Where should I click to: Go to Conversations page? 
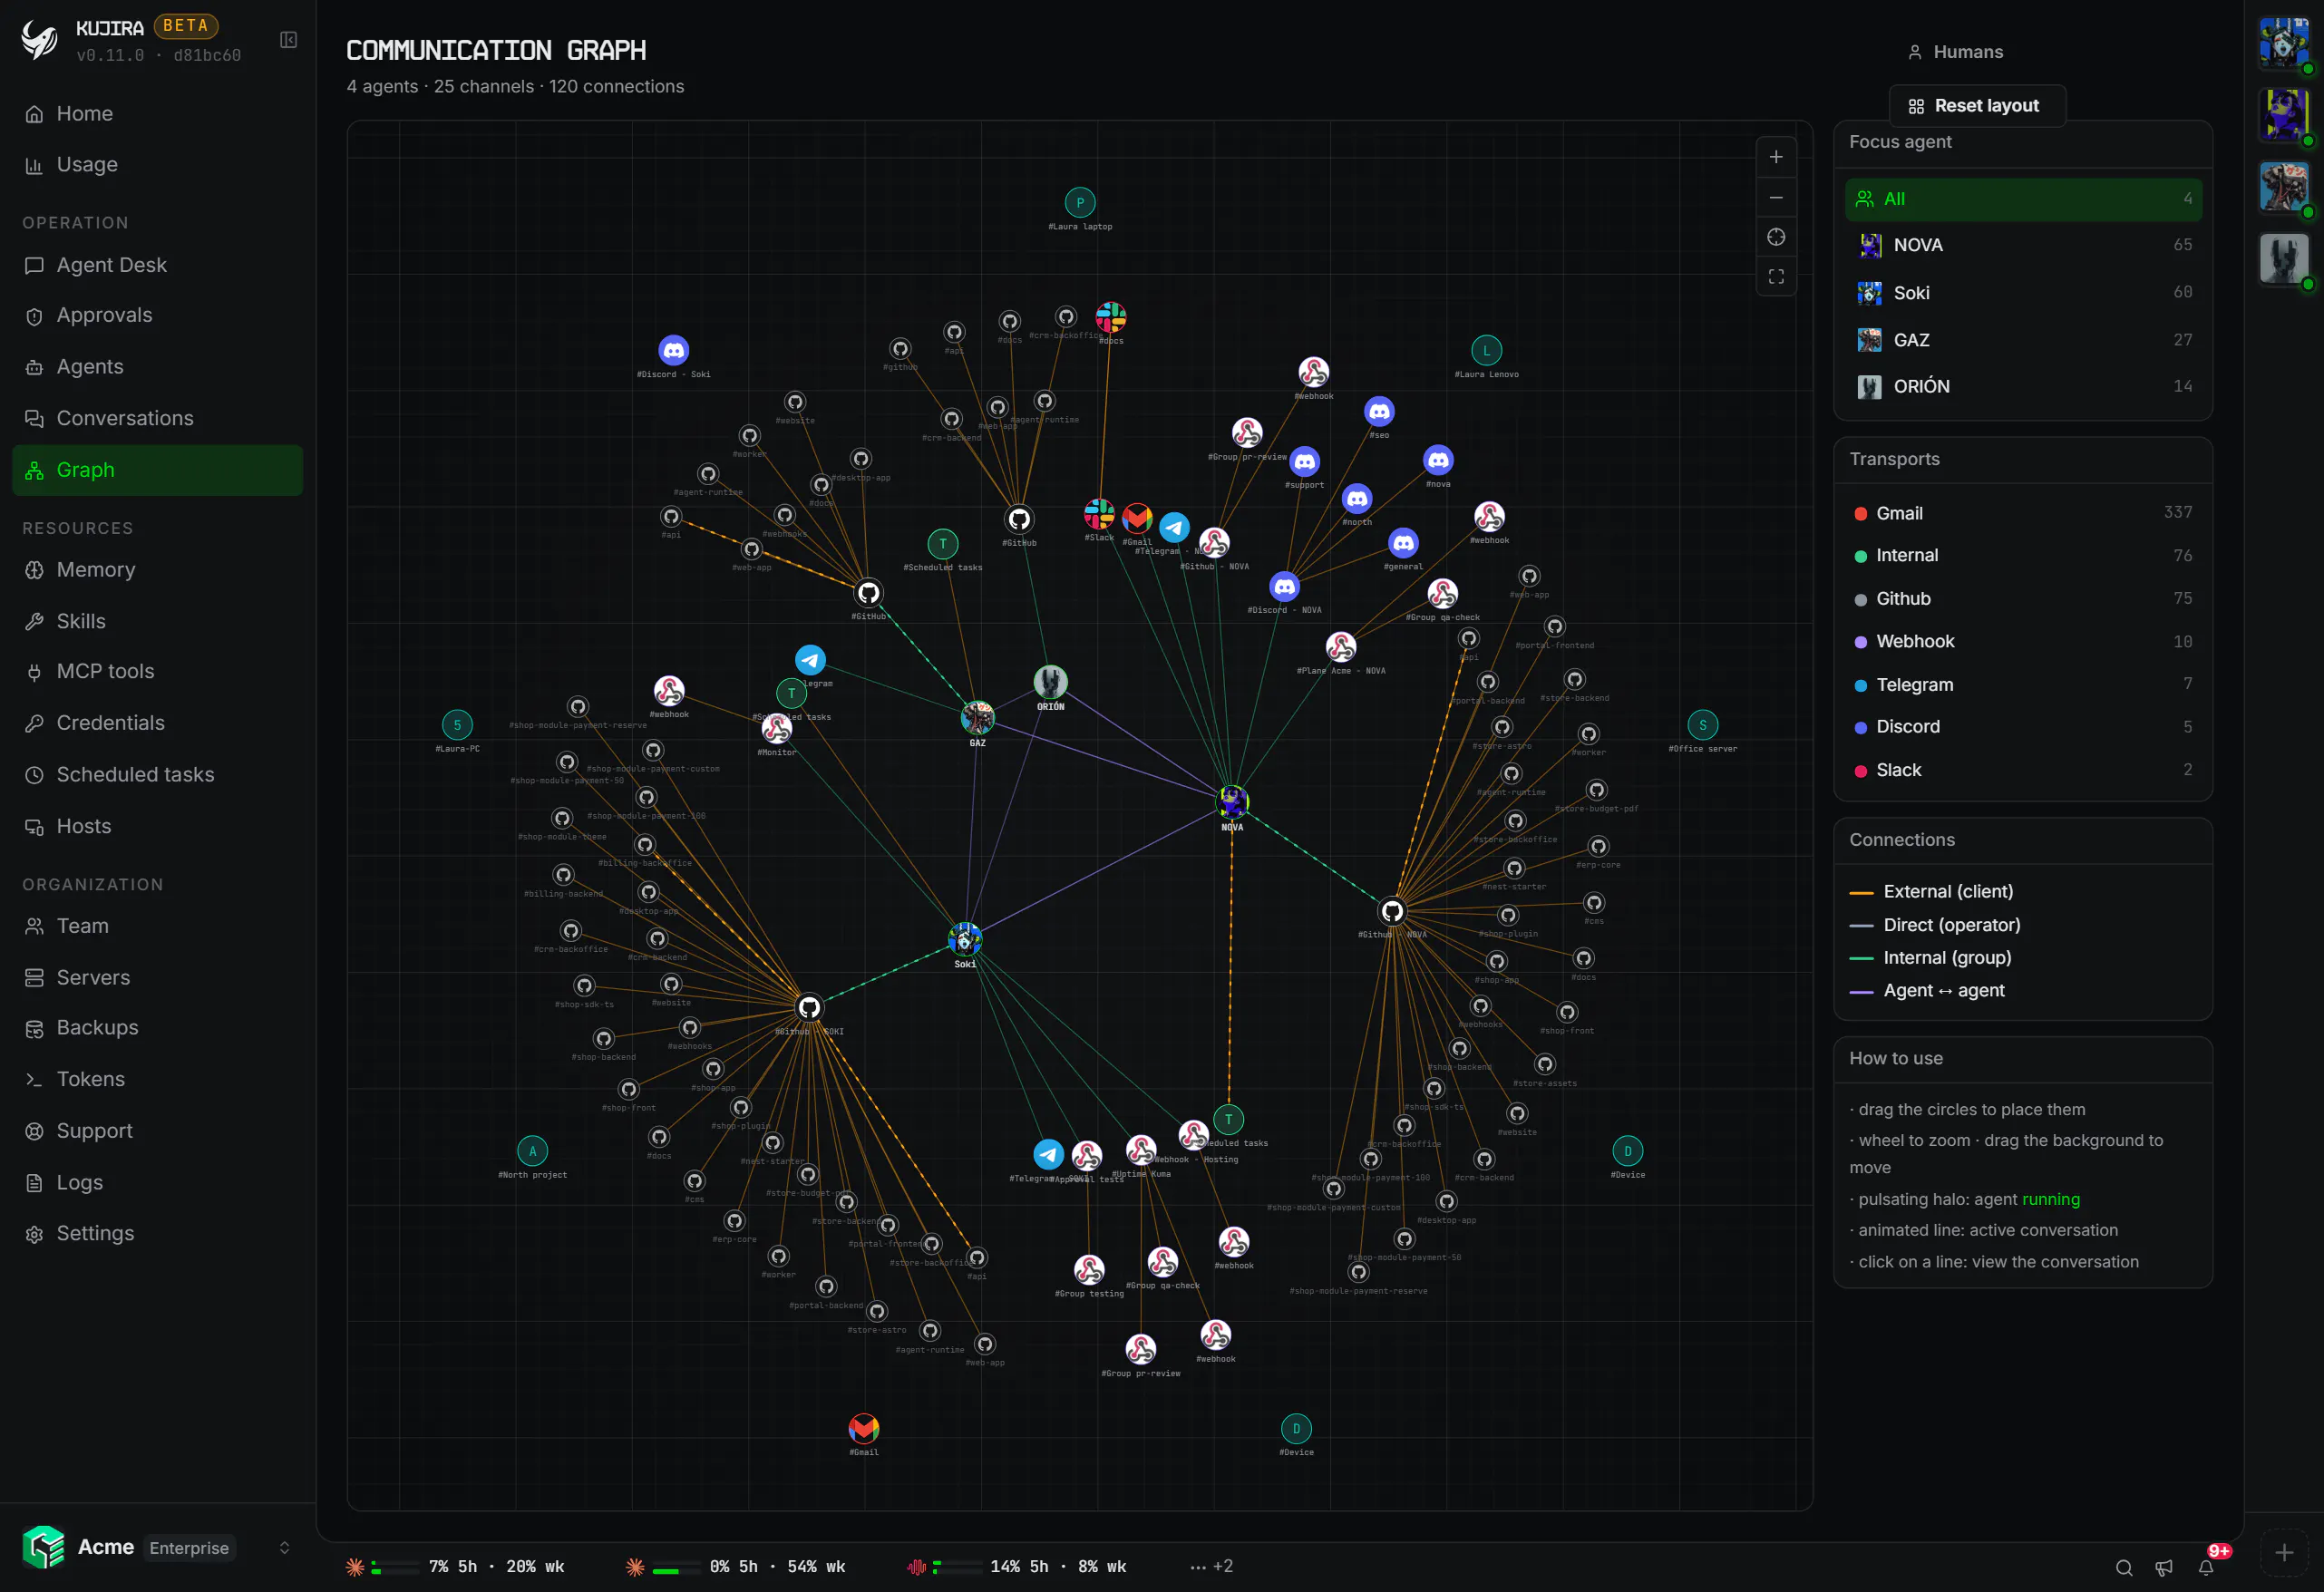tap(157, 418)
